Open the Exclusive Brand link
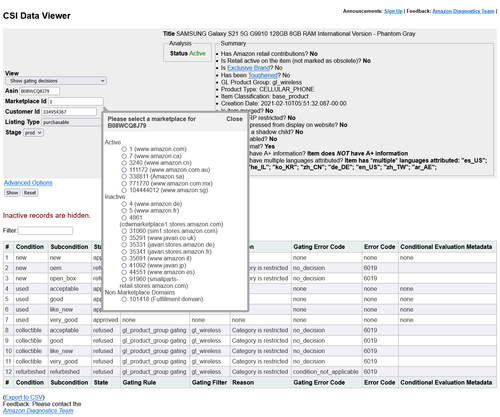Screen dimensions: 500x417 point(249,68)
